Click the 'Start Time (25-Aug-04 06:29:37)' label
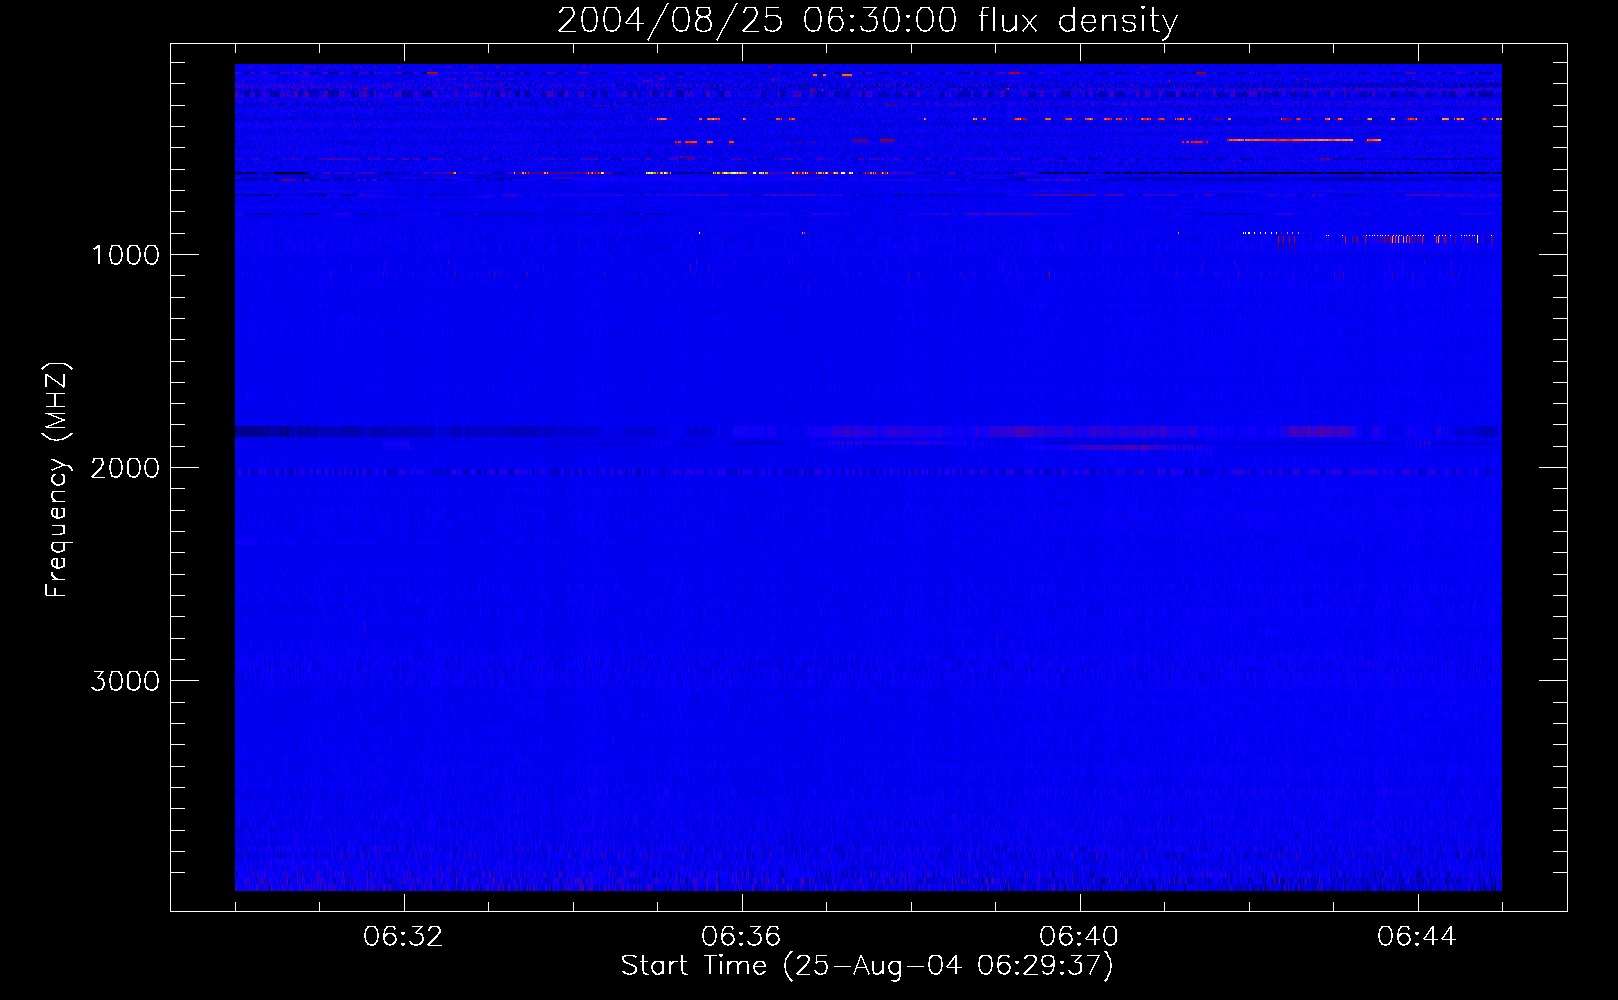 pyautogui.click(x=867, y=966)
